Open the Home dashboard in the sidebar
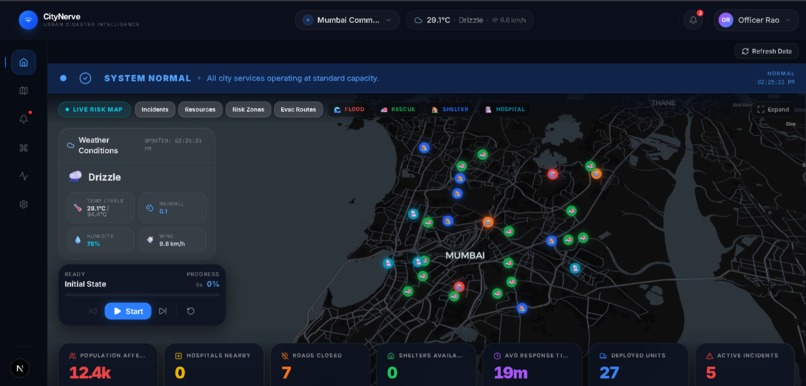 [x=23, y=63]
